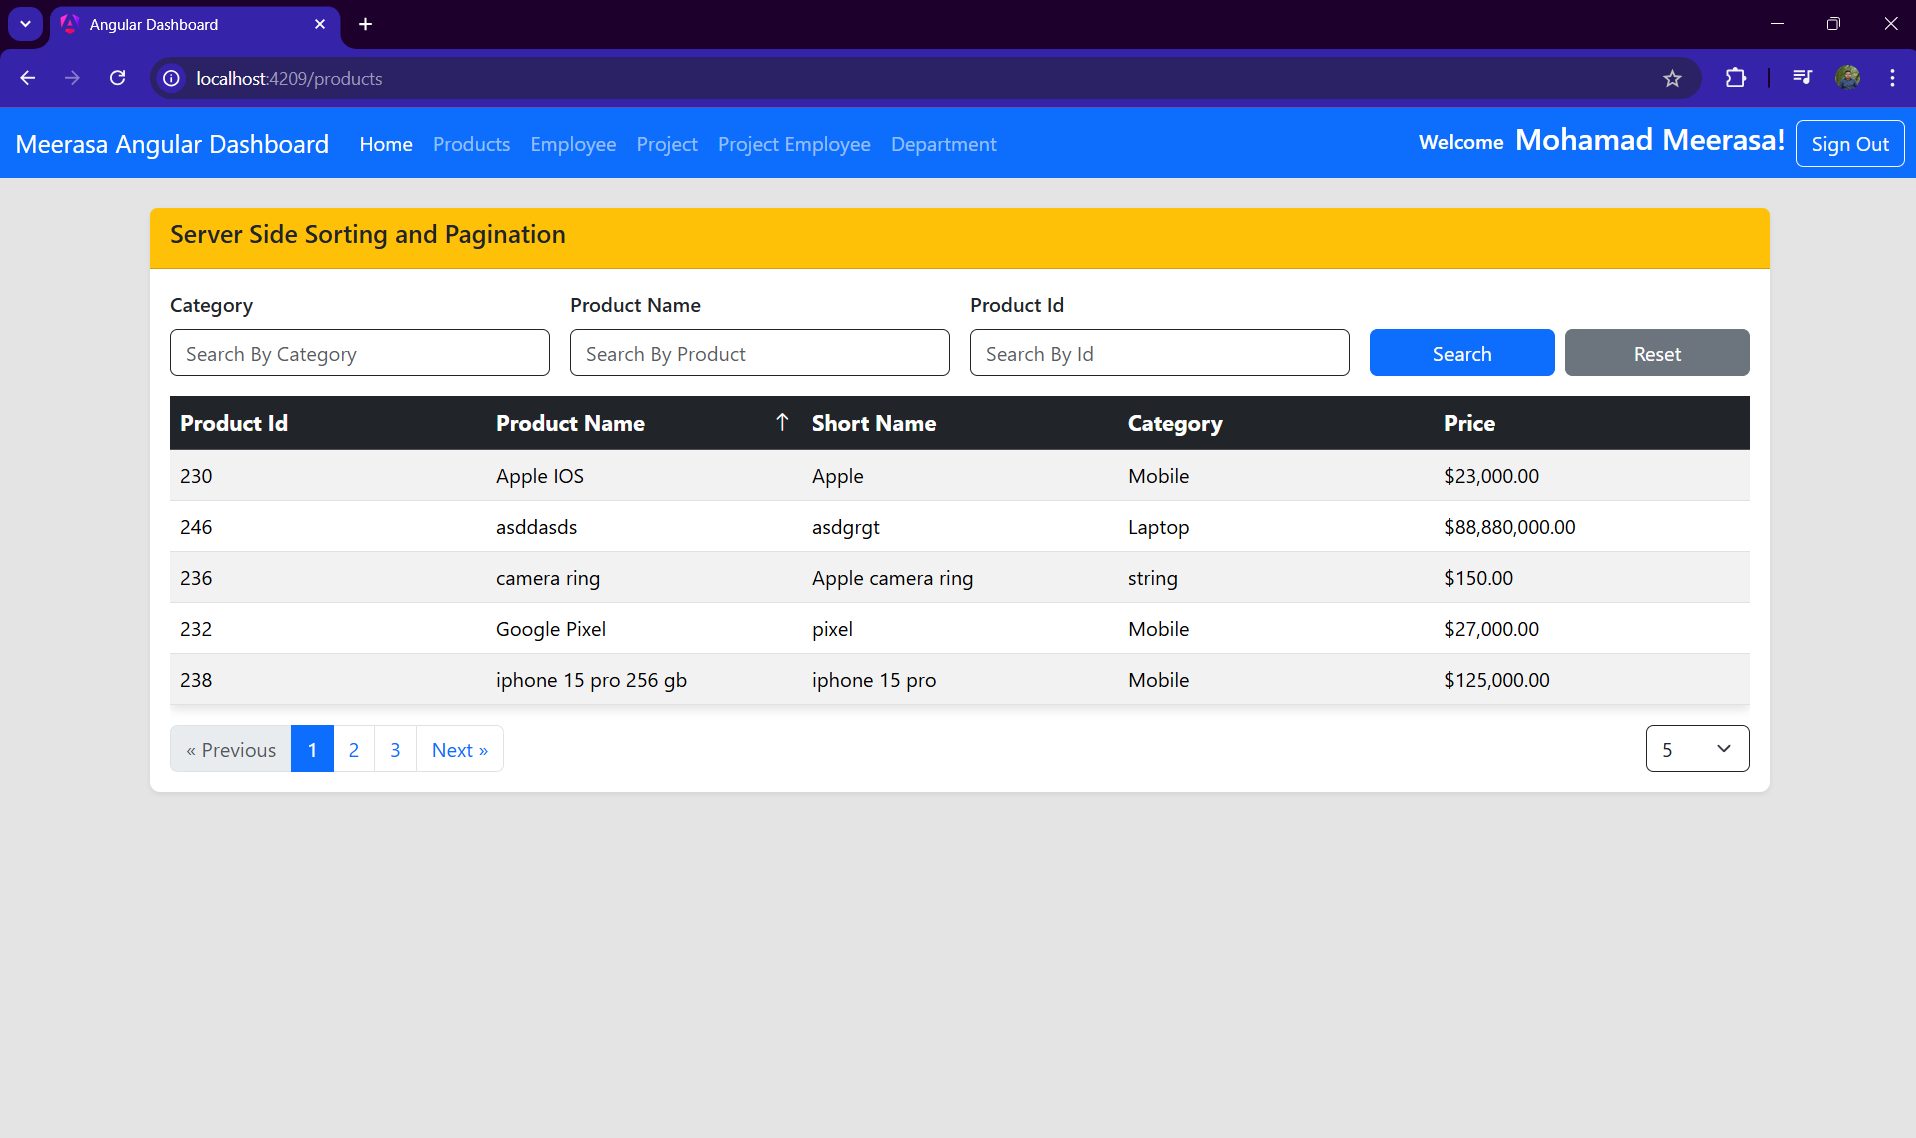This screenshot has height=1138, width=1916.
Task: Open the Products nav item
Action: pyautogui.click(x=471, y=144)
